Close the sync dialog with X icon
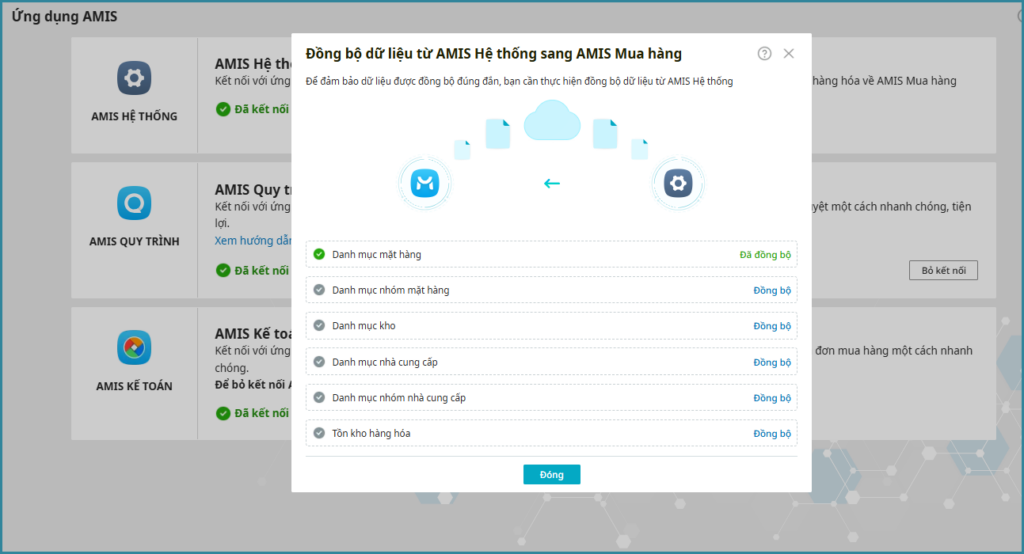Viewport: 1024px width, 554px height. pos(789,54)
